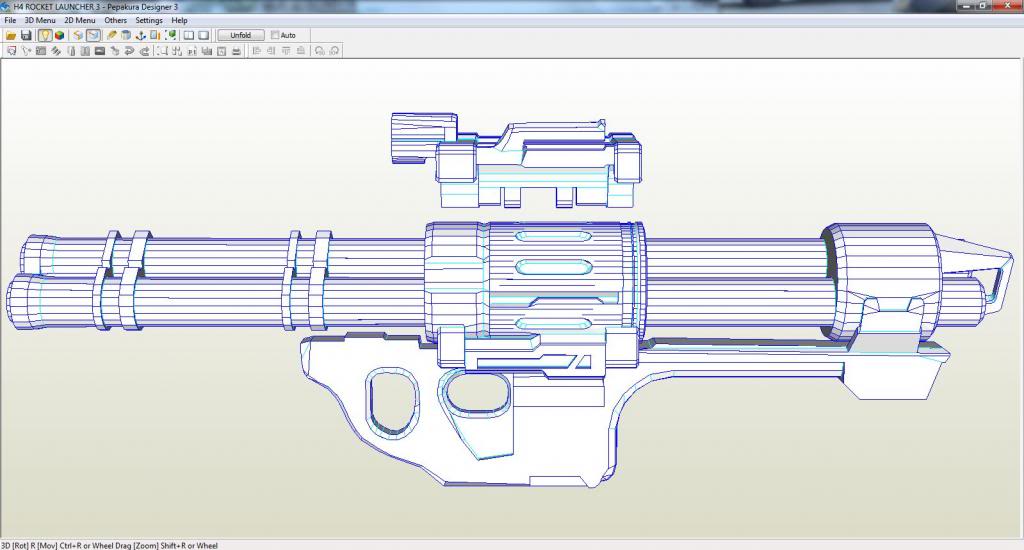The image size is (1024, 550).
Task: Open the Settings menu
Action: (x=149, y=20)
